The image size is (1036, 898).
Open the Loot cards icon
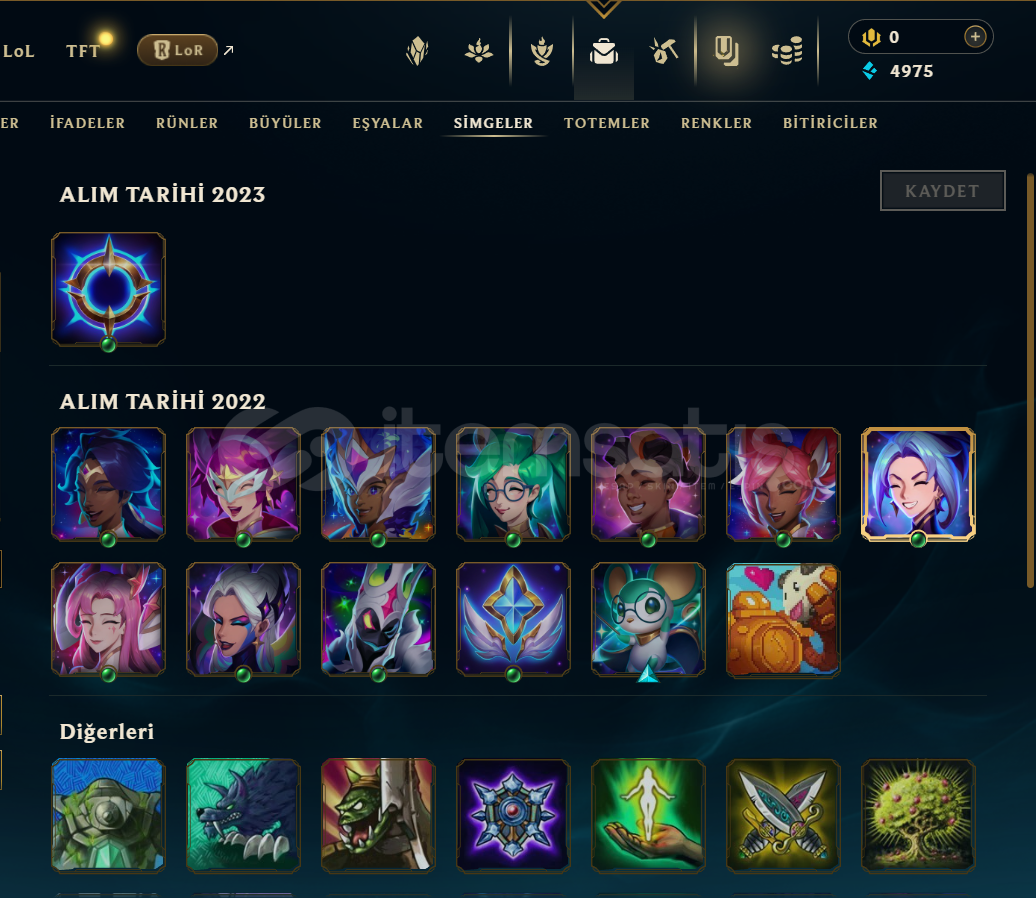[x=726, y=51]
